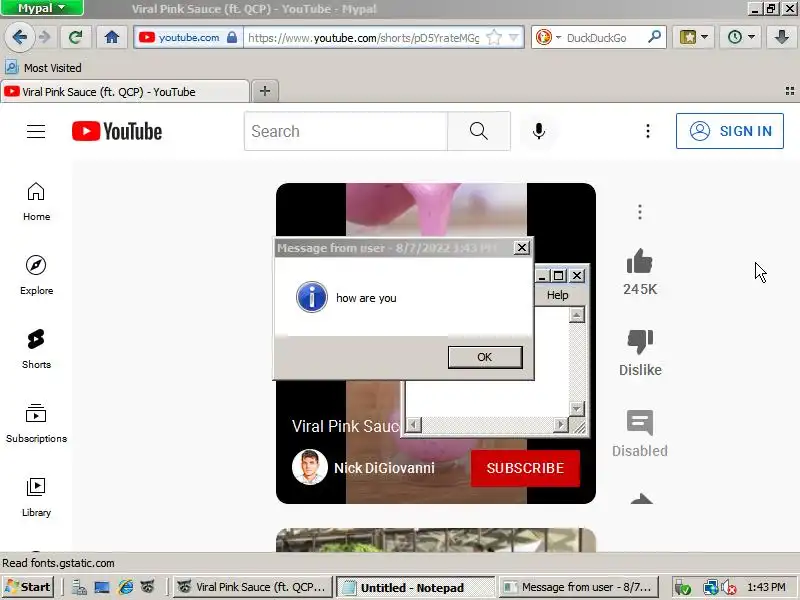Click the Disabled comments icon
800x600 pixels.
640,423
